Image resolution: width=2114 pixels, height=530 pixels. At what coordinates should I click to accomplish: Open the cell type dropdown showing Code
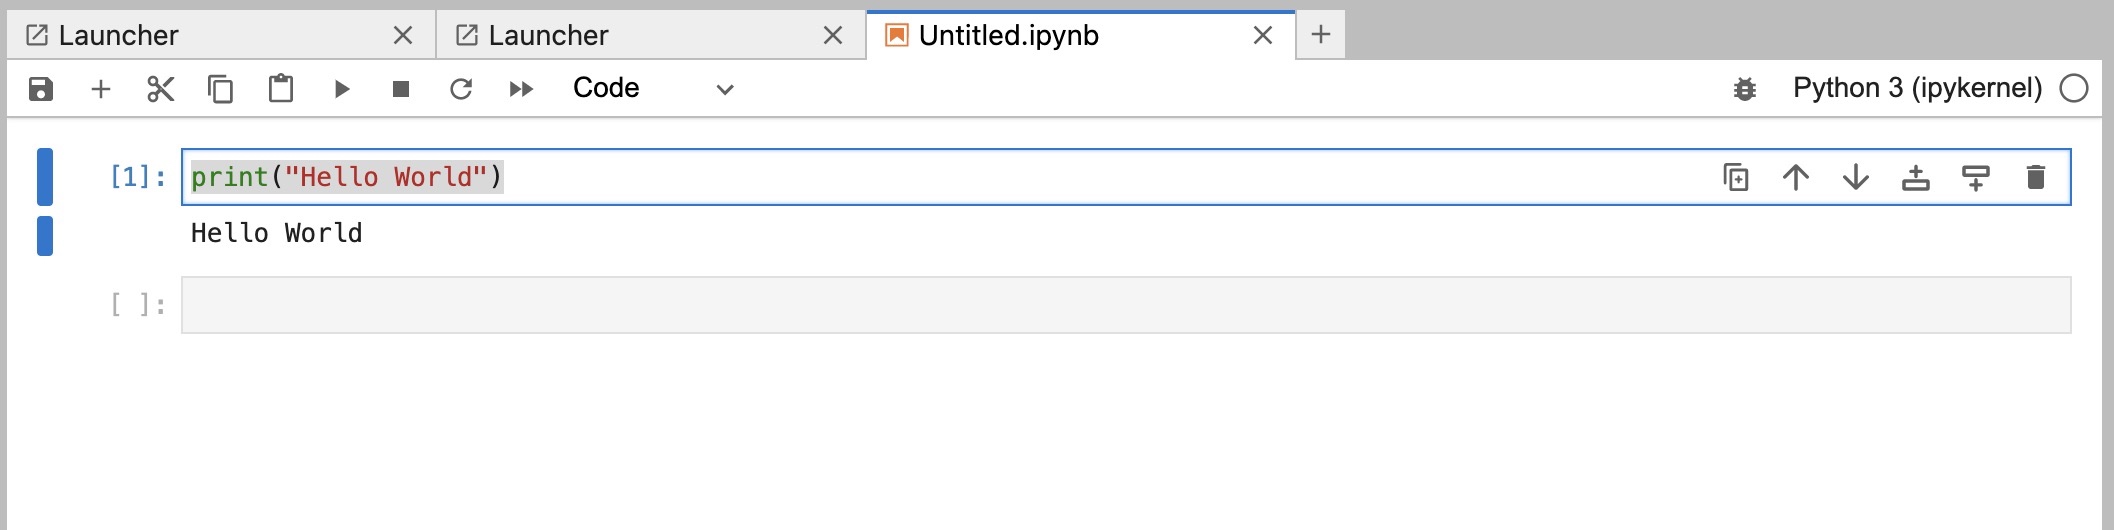(x=653, y=89)
